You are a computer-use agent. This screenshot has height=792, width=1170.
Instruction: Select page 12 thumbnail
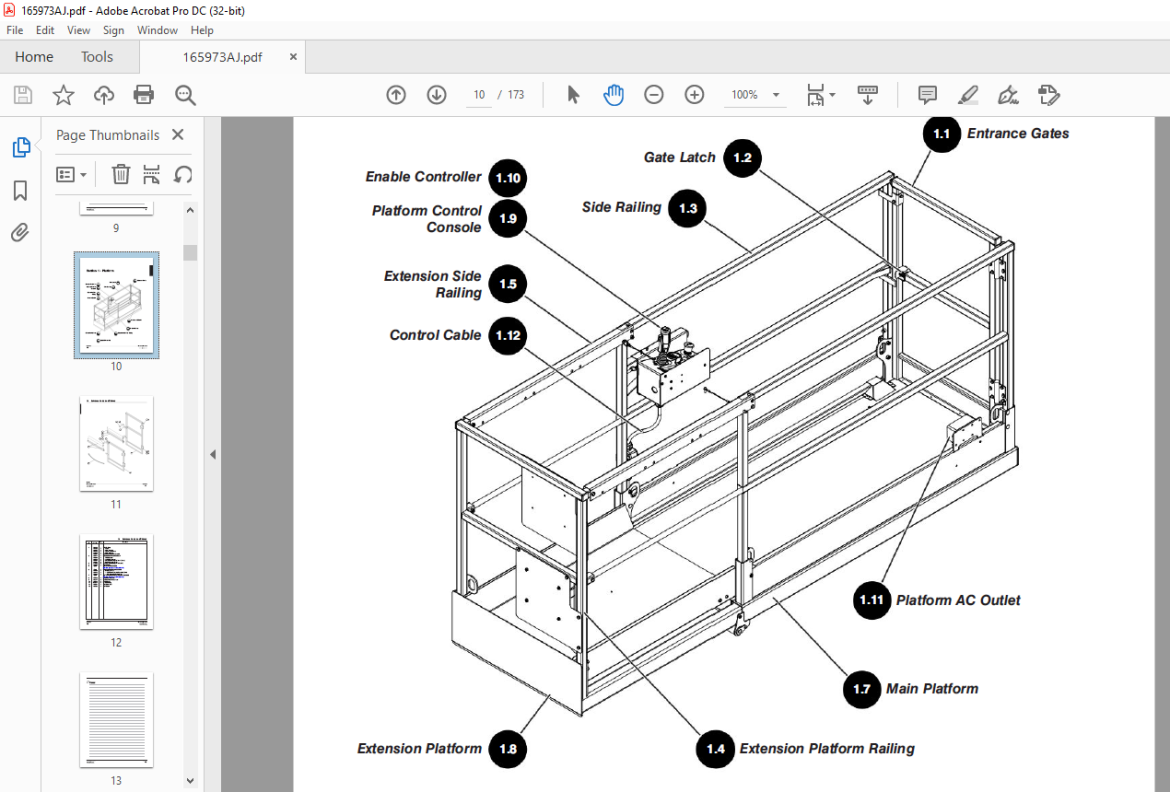click(116, 581)
